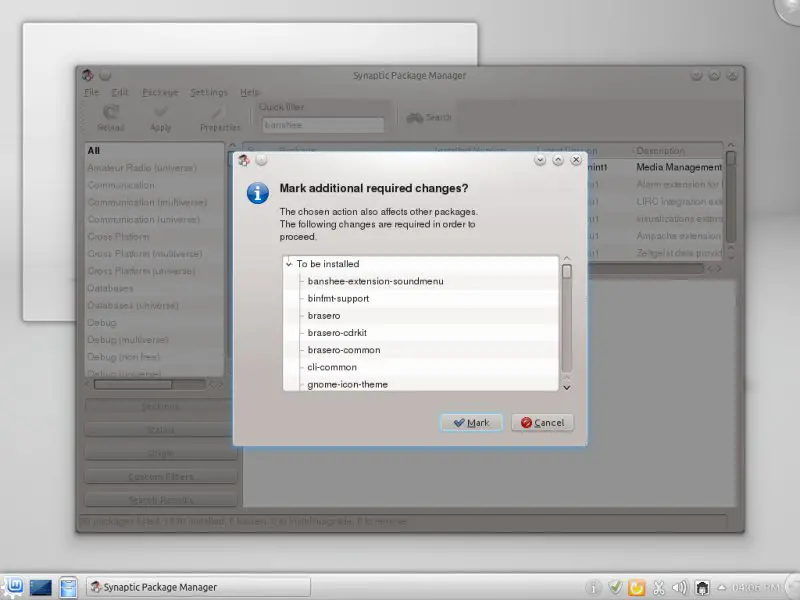Click the clock in the taskbar
The width and height of the screenshot is (800, 600).
(755, 587)
